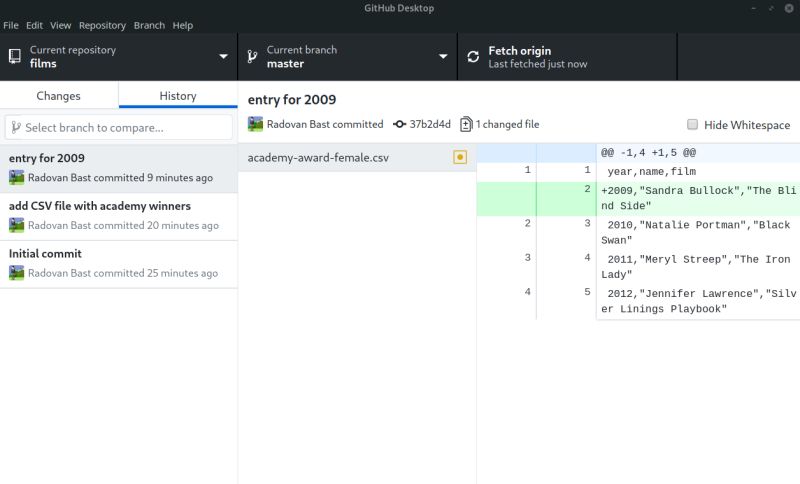Open the Branch menu

(149, 26)
